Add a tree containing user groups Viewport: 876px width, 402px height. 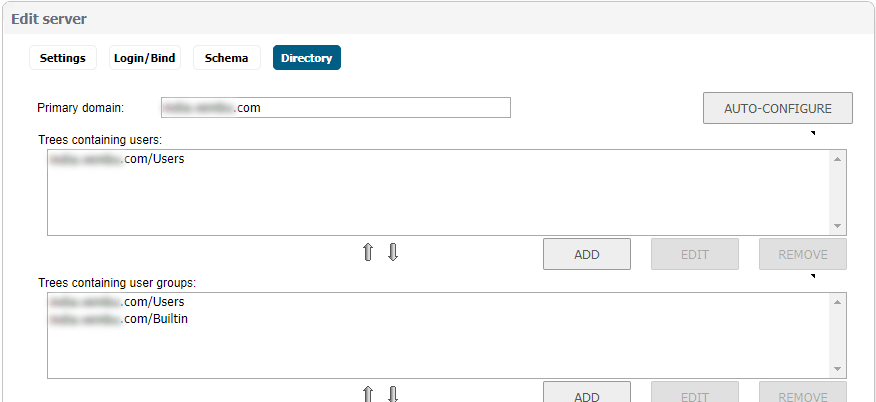pyautogui.click(x=587, y=393)
